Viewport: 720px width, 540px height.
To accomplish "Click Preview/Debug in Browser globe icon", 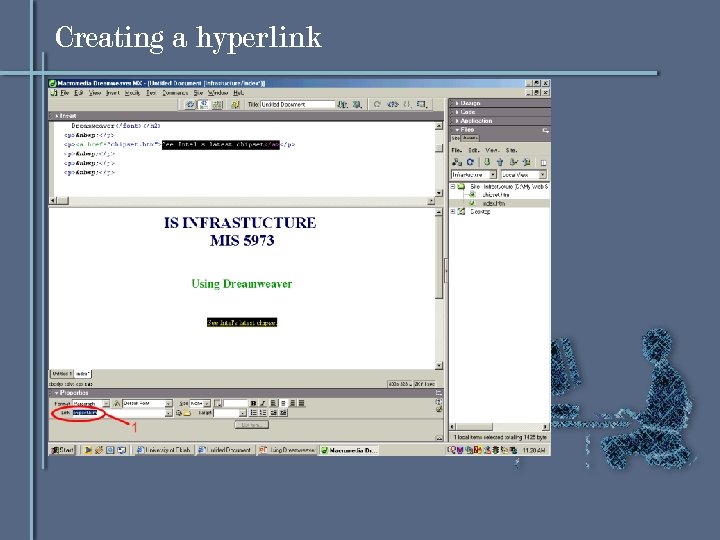I will coord(357,105).
